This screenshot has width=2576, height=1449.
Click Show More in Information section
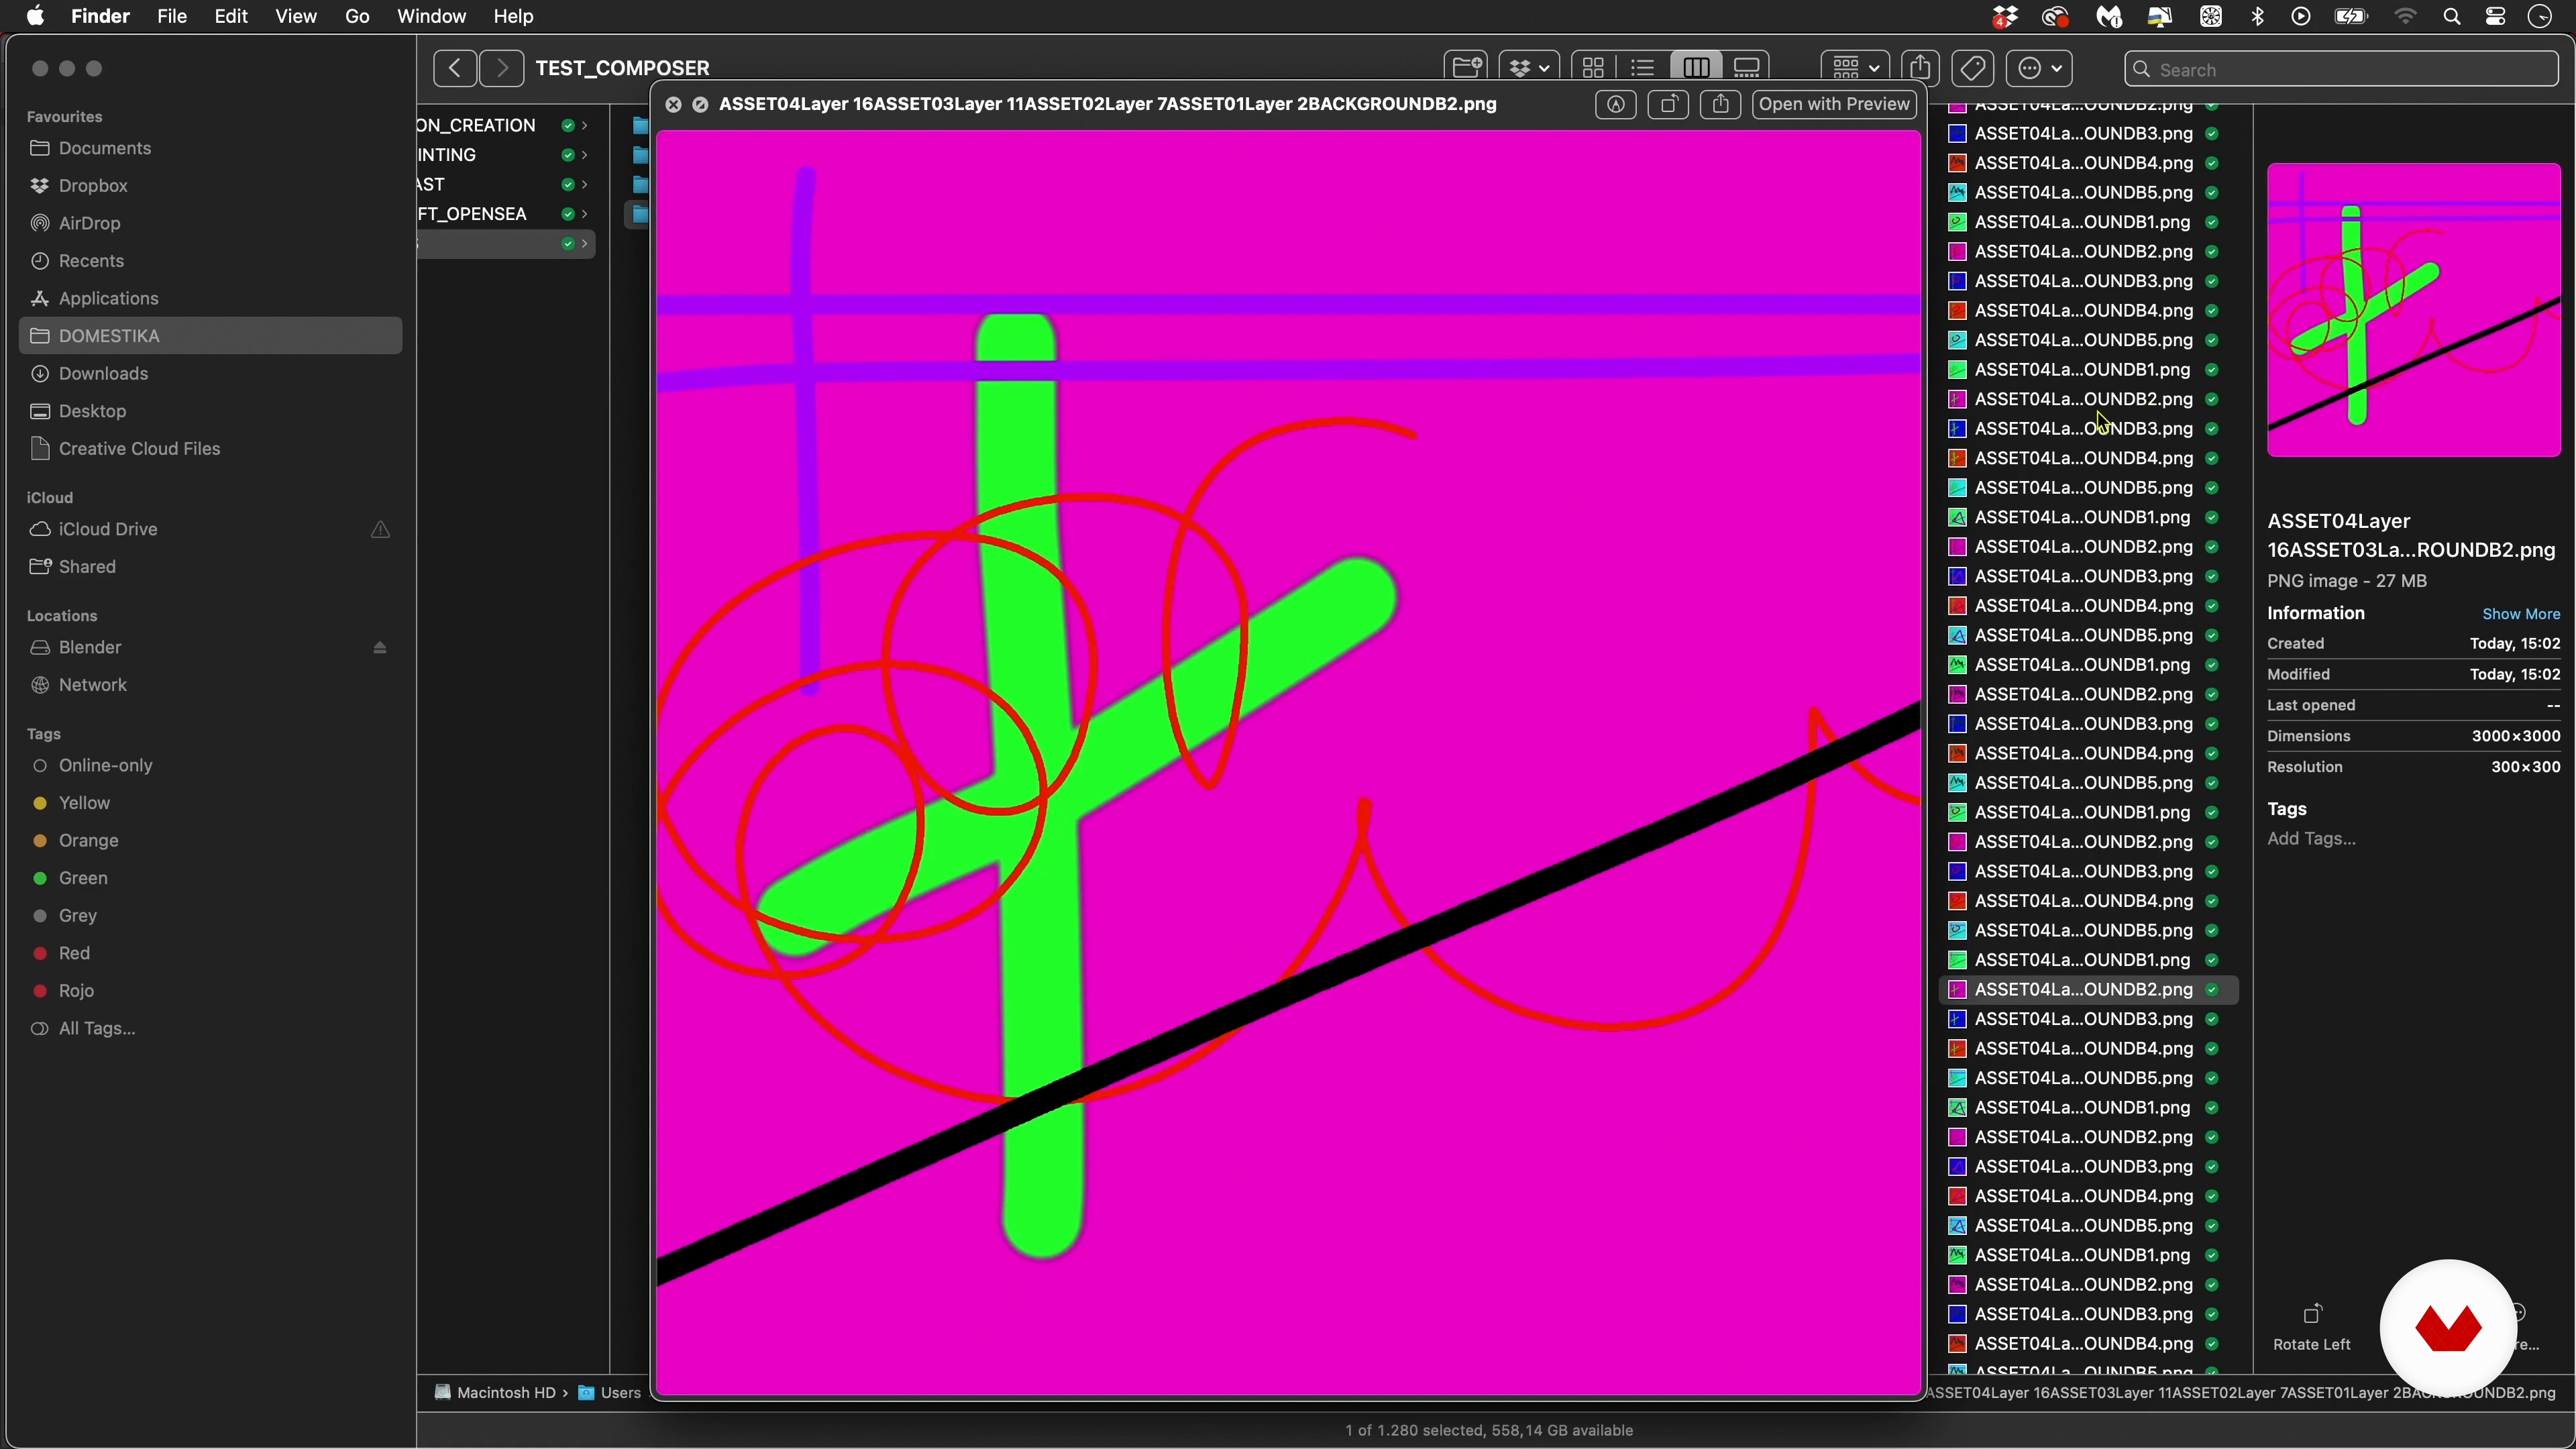[x=2521, y=614]
